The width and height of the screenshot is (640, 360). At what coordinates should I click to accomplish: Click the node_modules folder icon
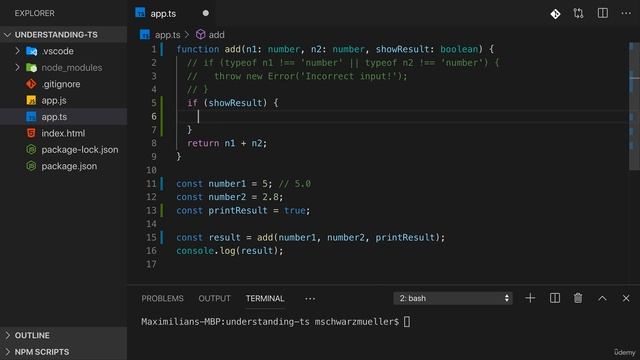31,67
